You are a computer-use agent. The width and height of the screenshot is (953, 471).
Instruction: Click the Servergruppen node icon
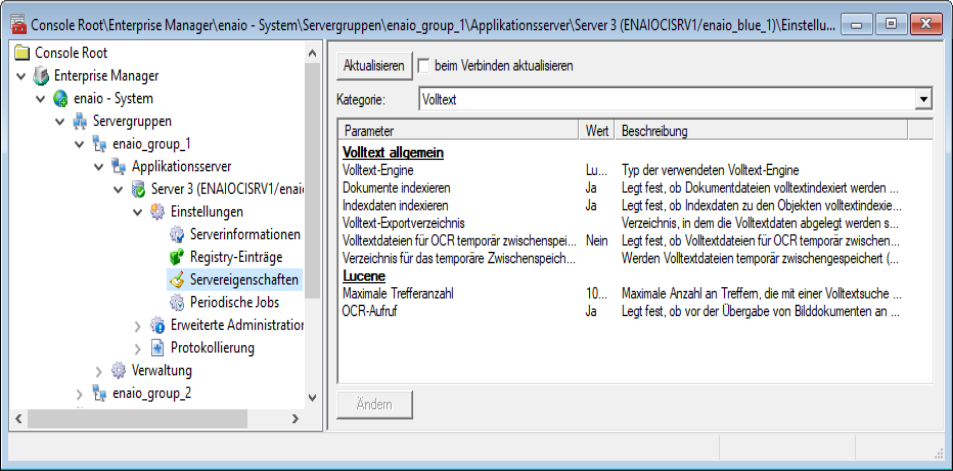[80, 121]
